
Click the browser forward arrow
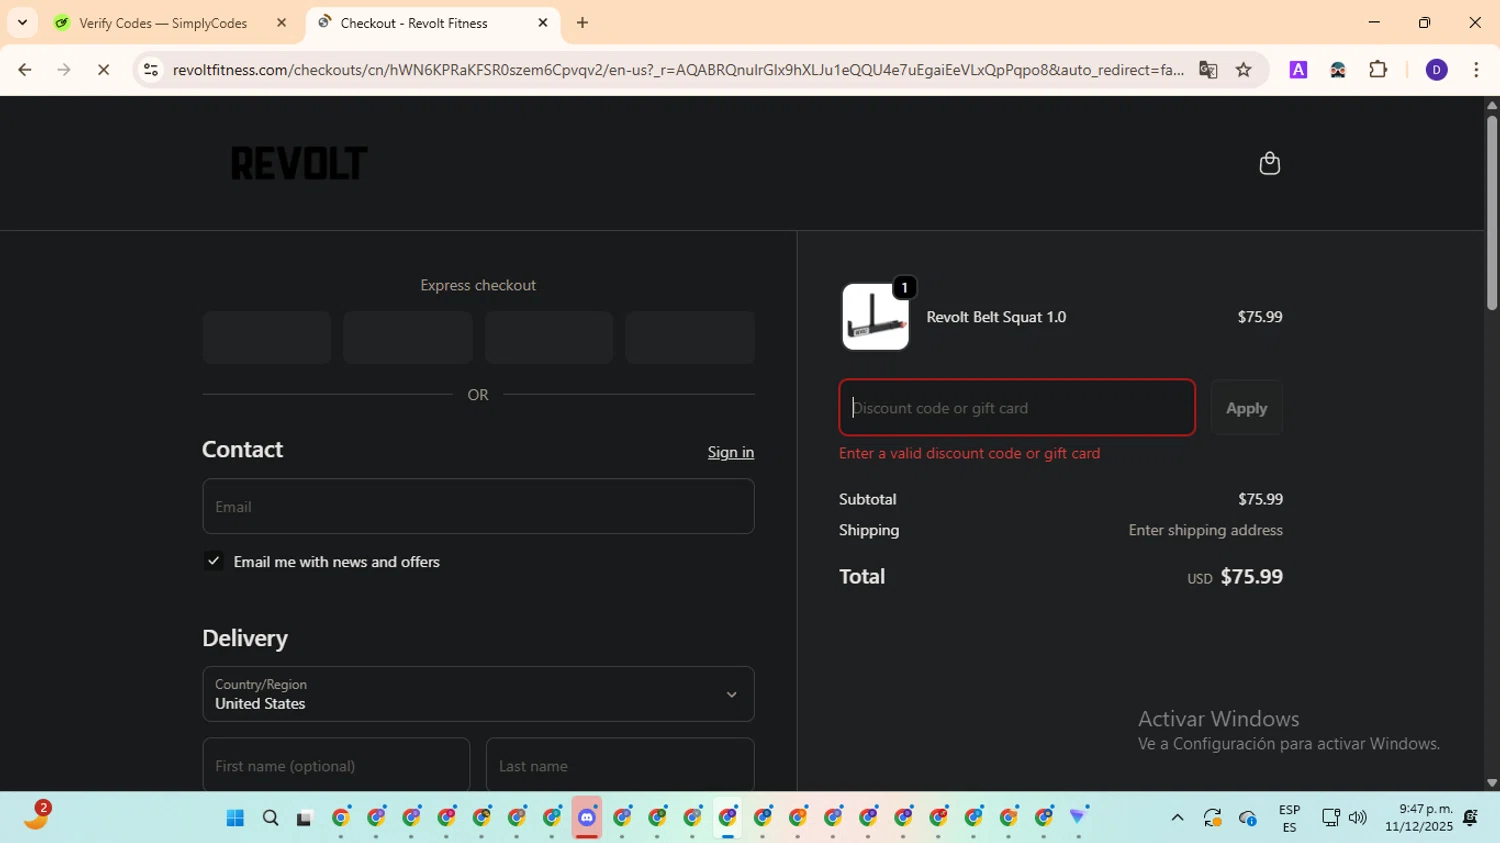tap(64, 70)
